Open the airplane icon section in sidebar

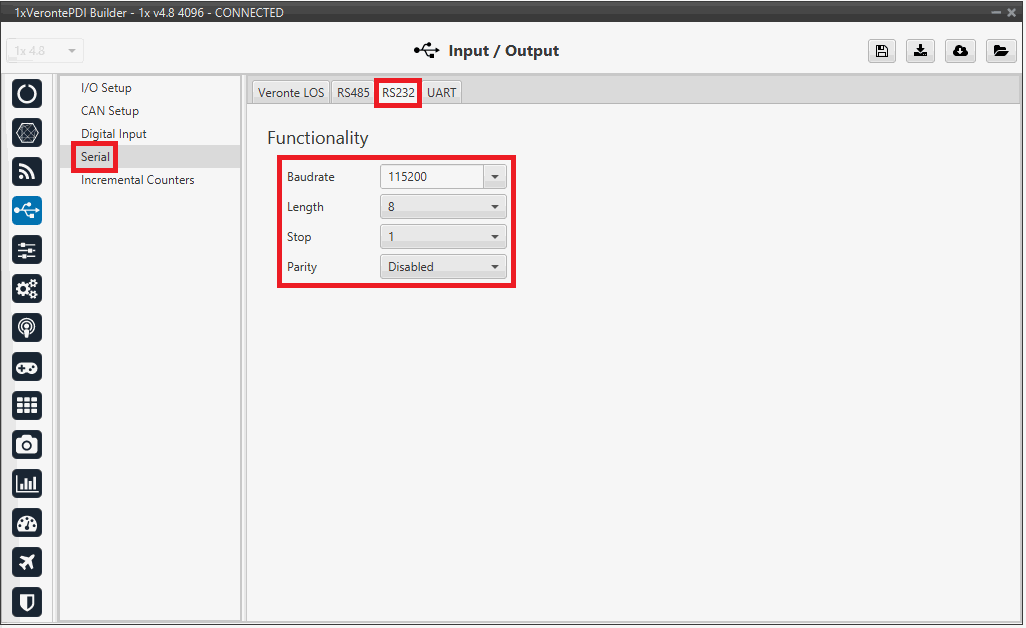(27, 562)
